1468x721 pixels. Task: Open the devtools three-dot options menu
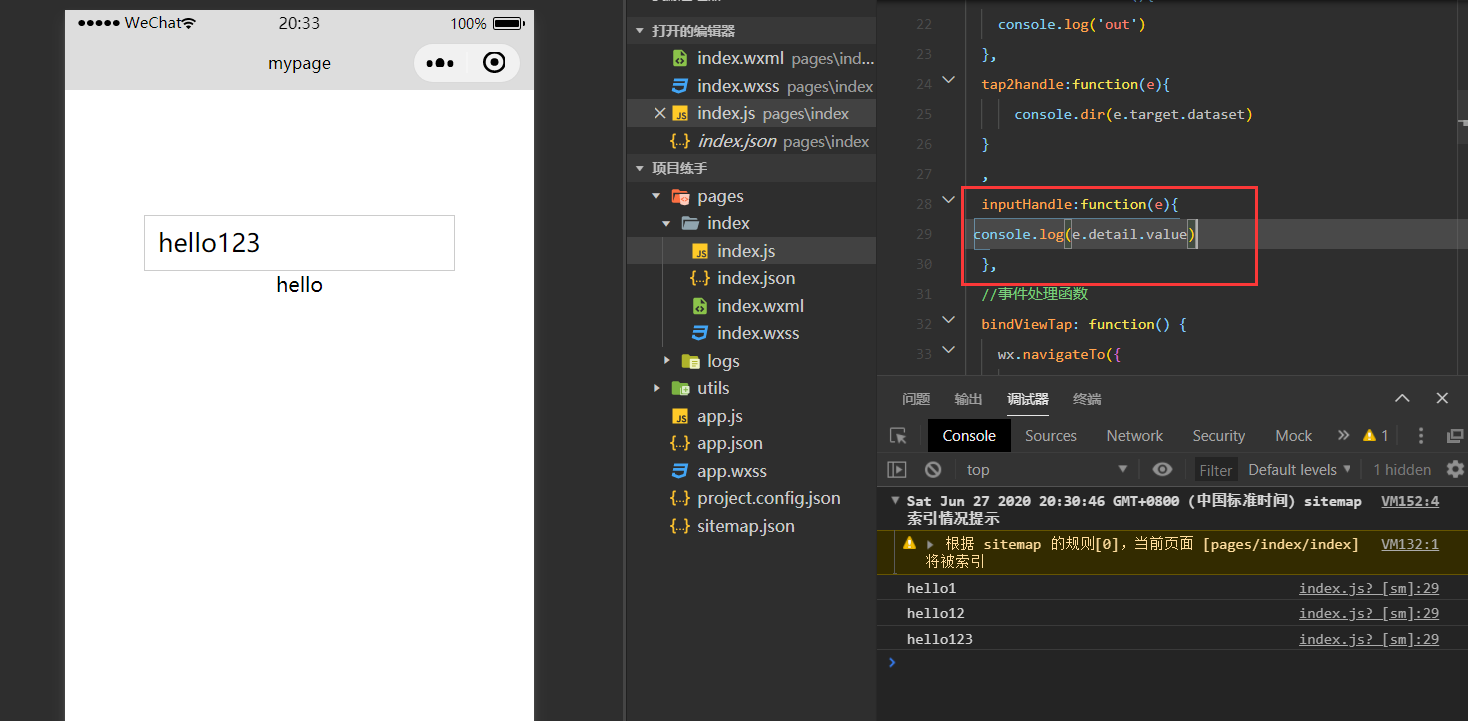(x=1421, y=436)
